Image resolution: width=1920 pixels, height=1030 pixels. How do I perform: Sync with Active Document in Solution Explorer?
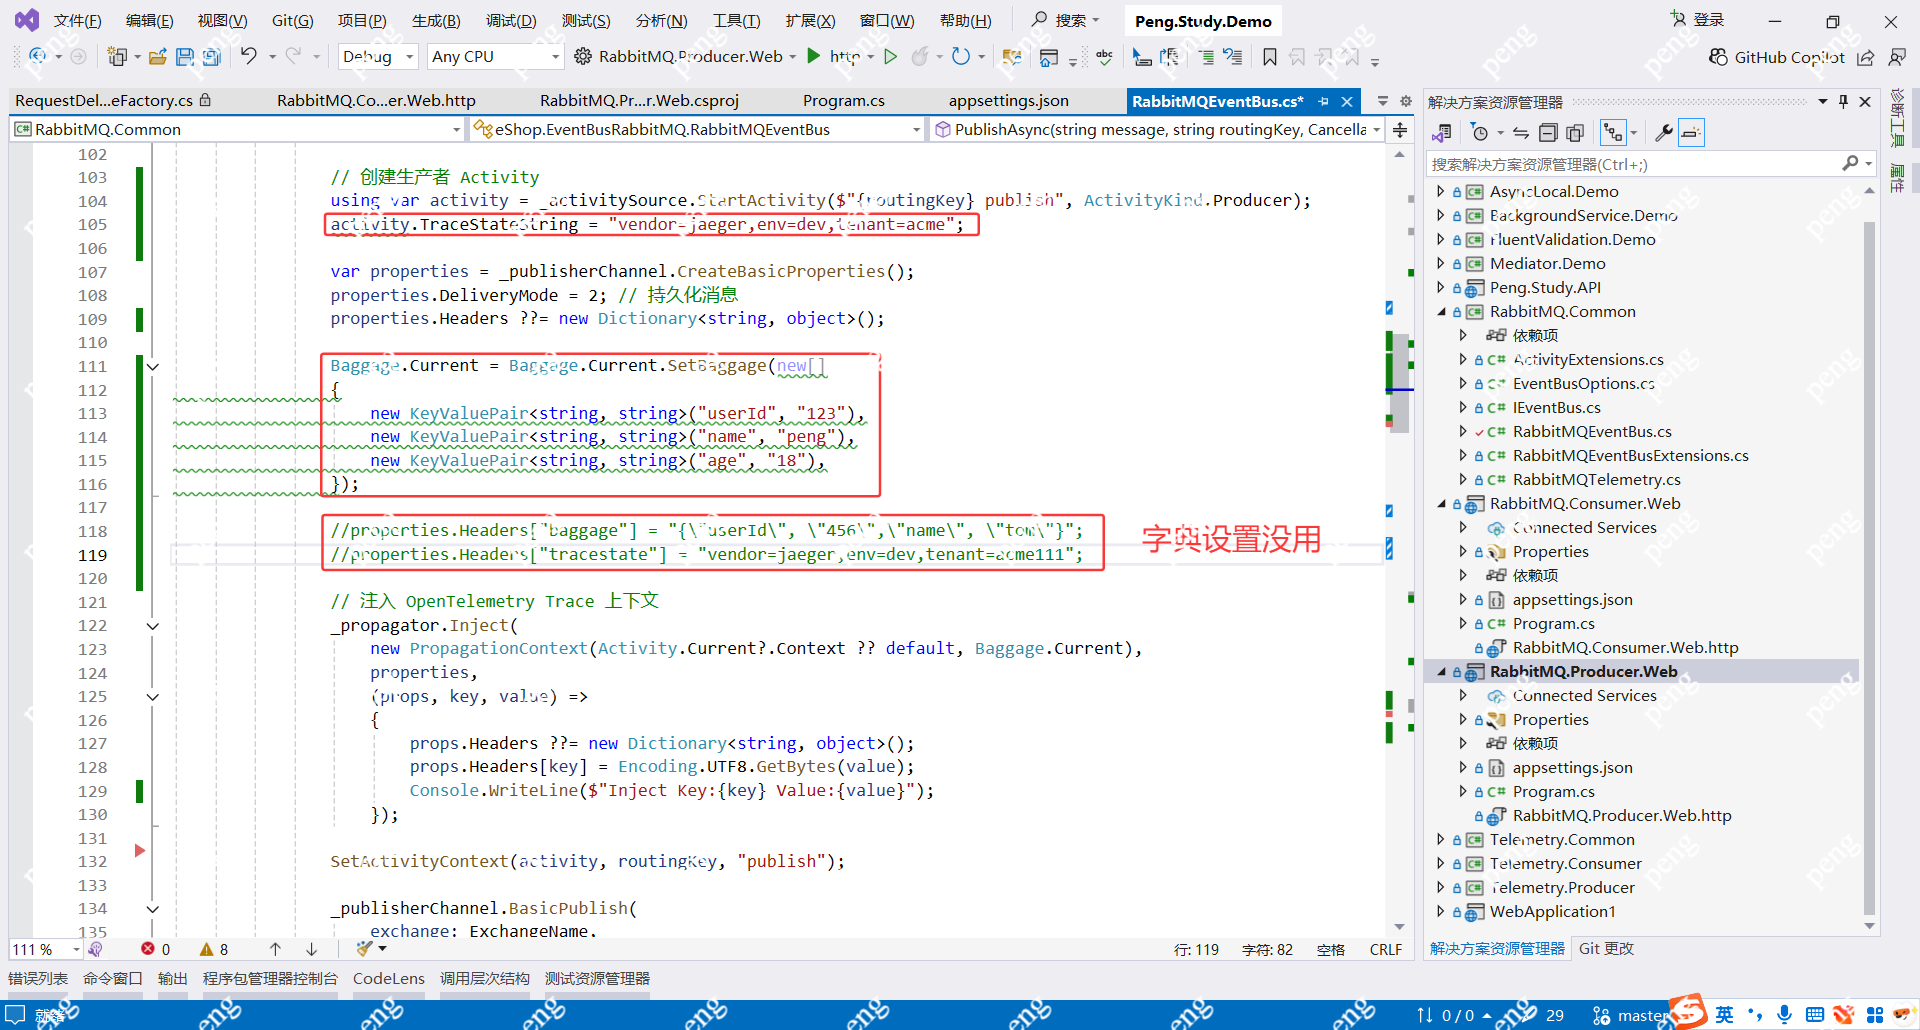[x=1521, y=132]
